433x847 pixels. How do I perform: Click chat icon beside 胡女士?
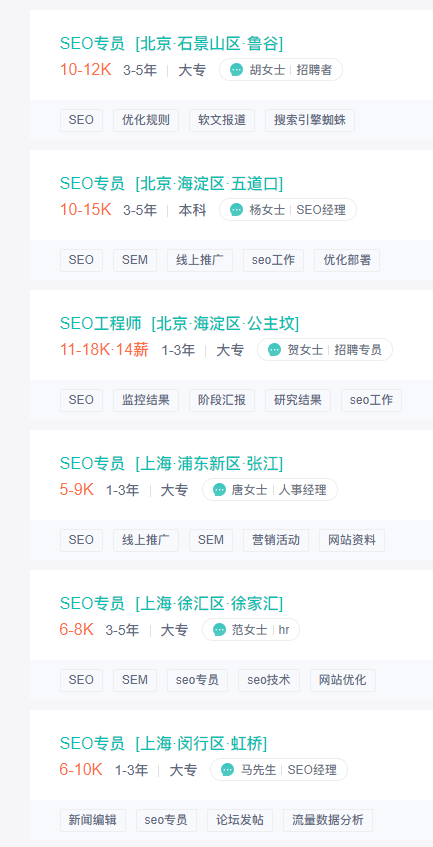(236, 70)
